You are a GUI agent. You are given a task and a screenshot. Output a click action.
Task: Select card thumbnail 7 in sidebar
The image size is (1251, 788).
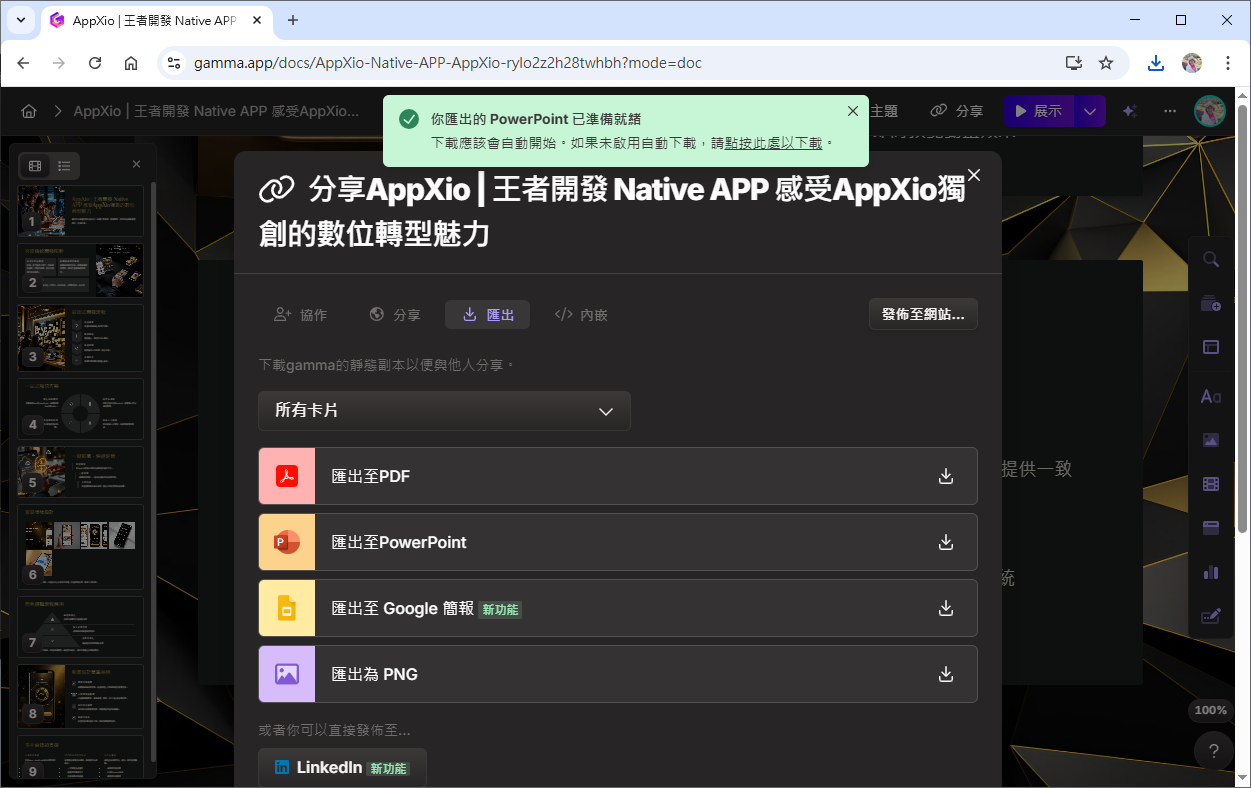(80, 627)
